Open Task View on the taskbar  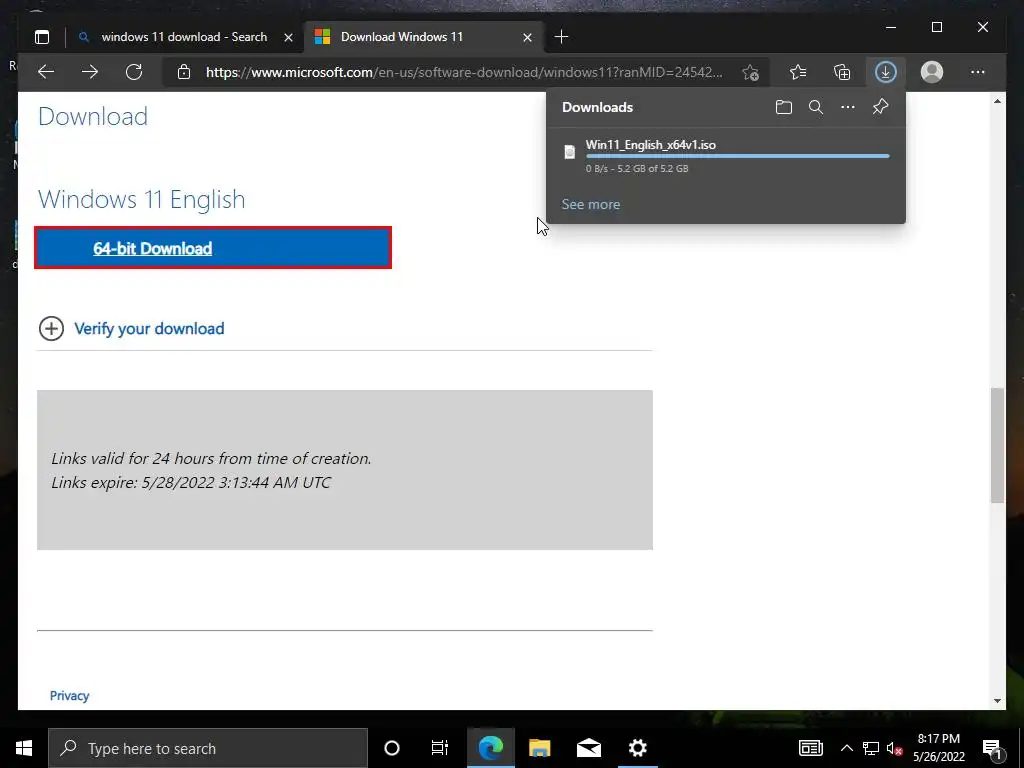440,748
